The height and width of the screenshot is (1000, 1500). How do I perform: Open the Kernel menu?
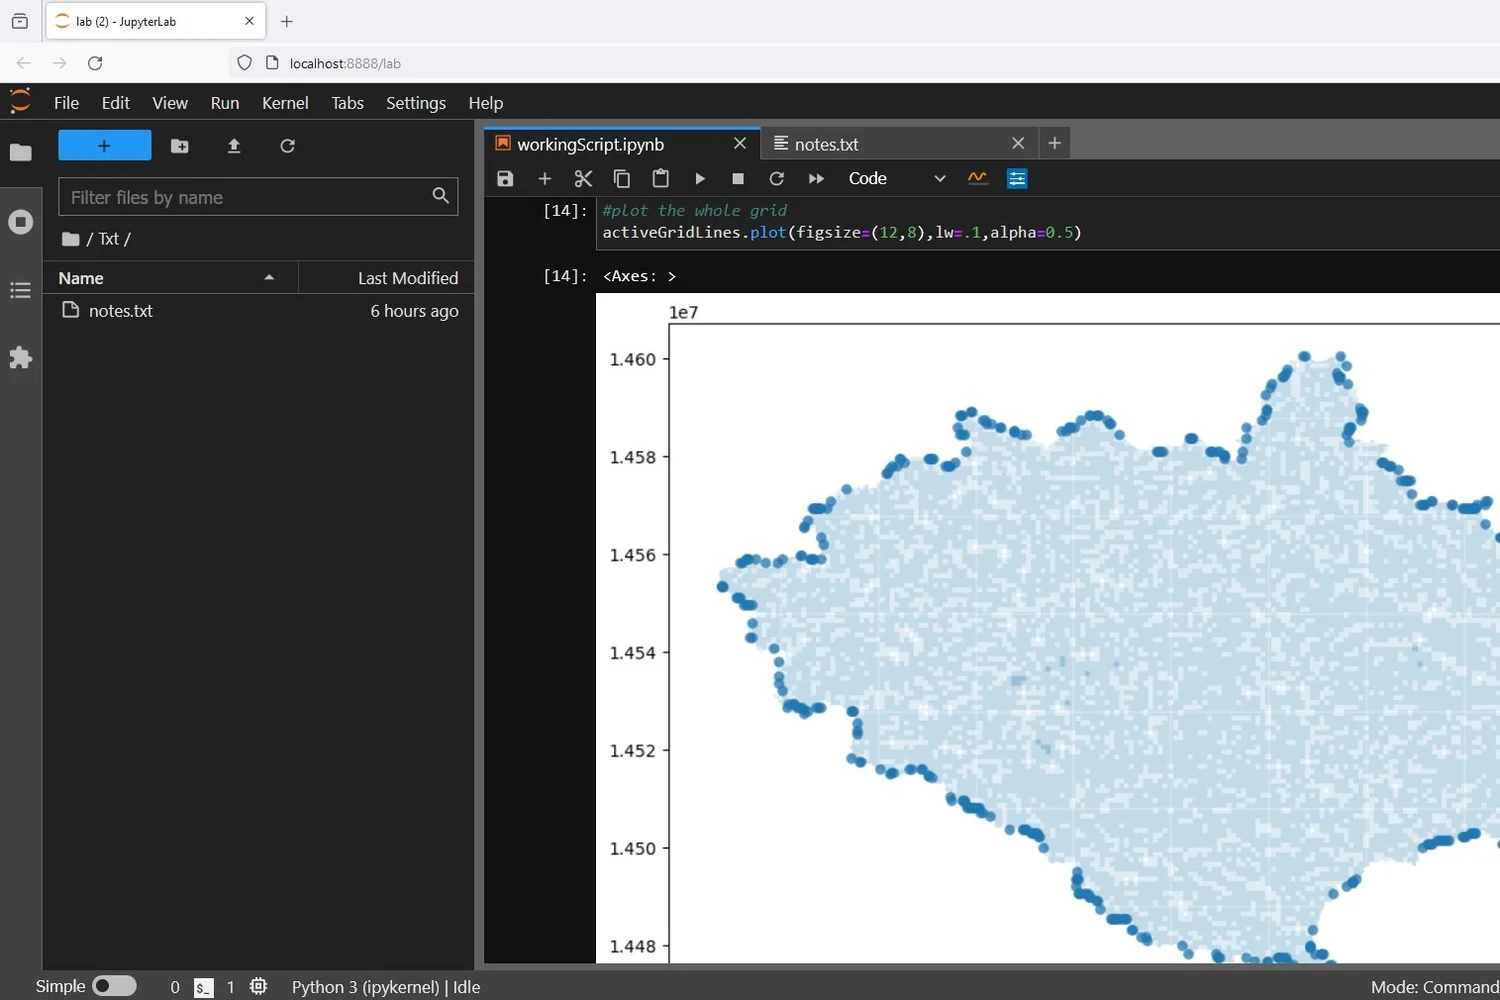(x=285, y=103)
